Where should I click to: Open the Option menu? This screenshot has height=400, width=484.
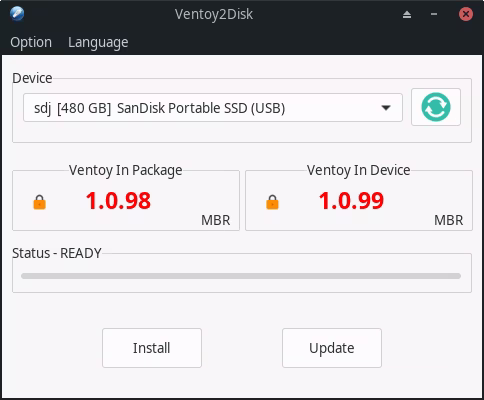pyautogui.click(x=31, y=42)
